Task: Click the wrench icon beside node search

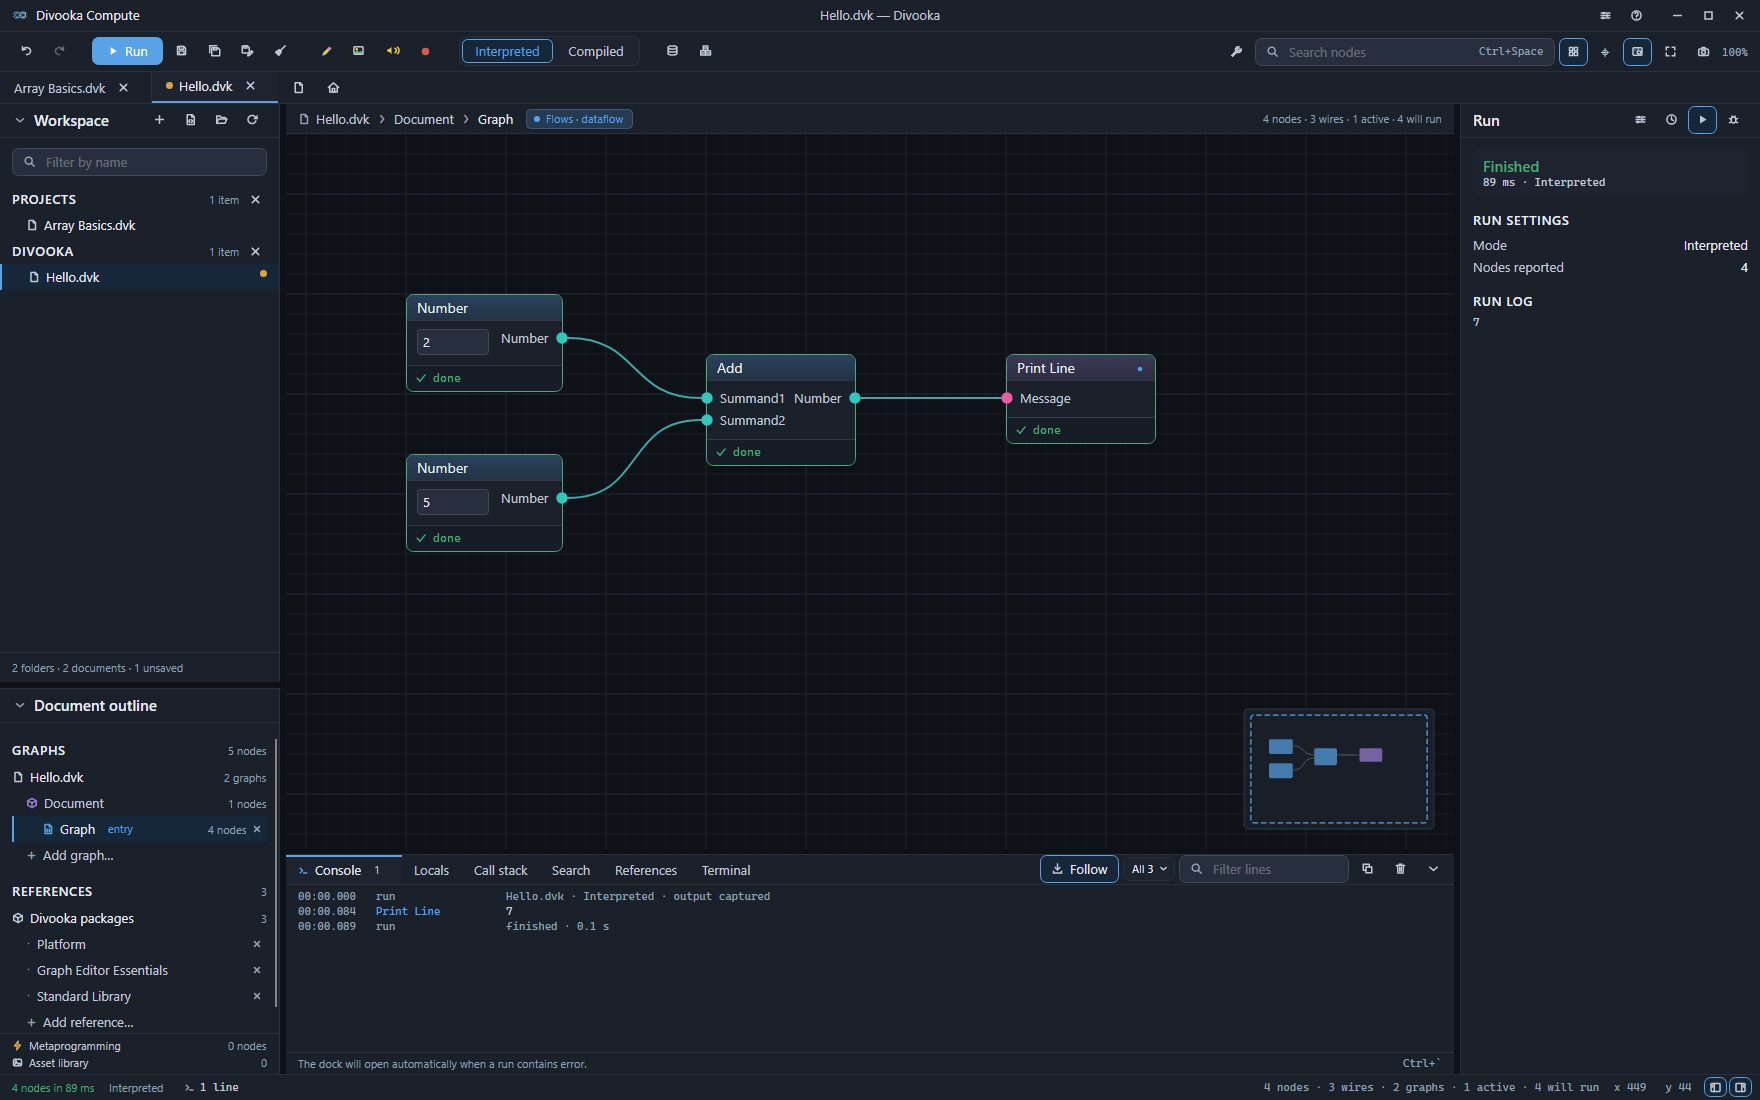Action: pyautogui.click(x=1236, y=52)
